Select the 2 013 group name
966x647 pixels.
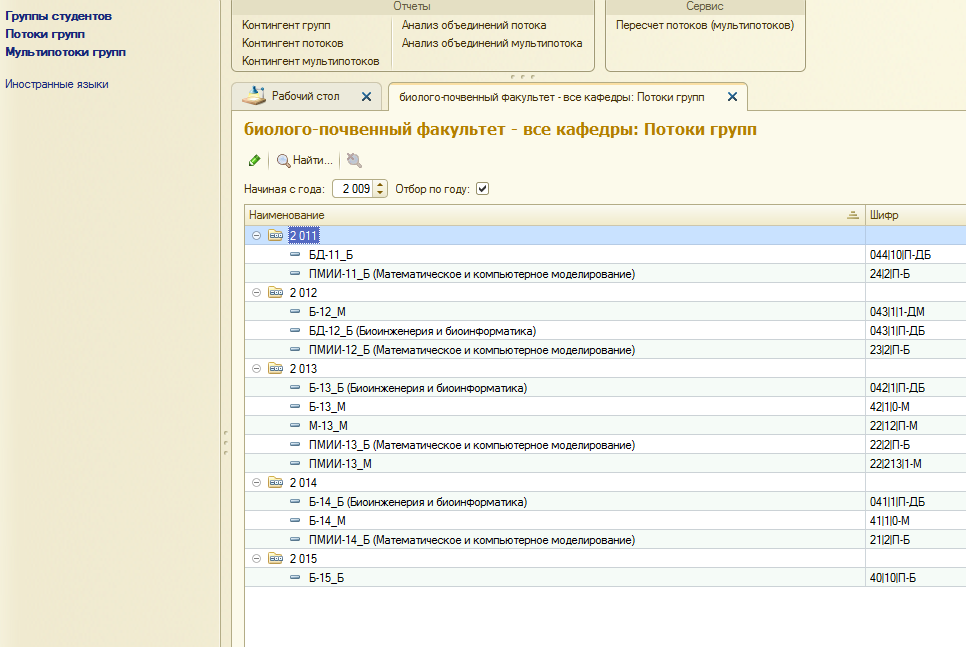[x=303, y=368]
